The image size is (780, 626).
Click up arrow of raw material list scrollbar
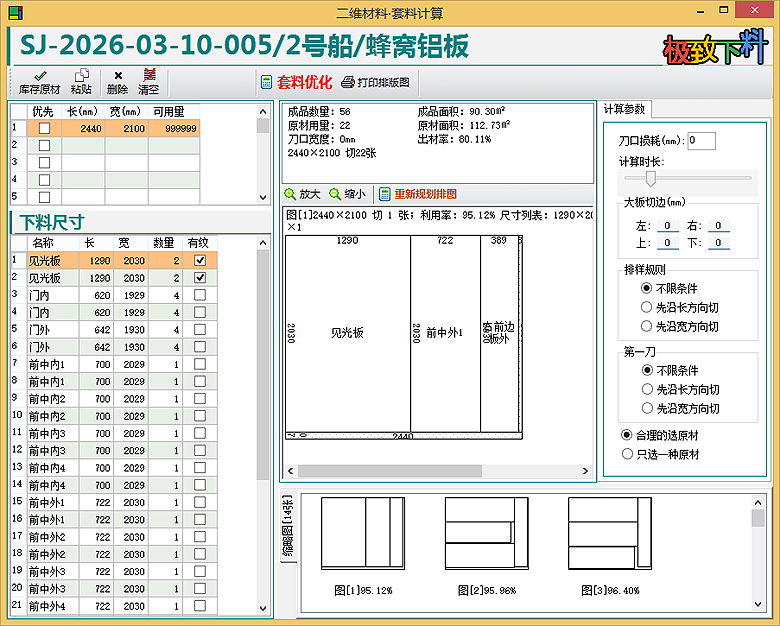coord(263,111)
